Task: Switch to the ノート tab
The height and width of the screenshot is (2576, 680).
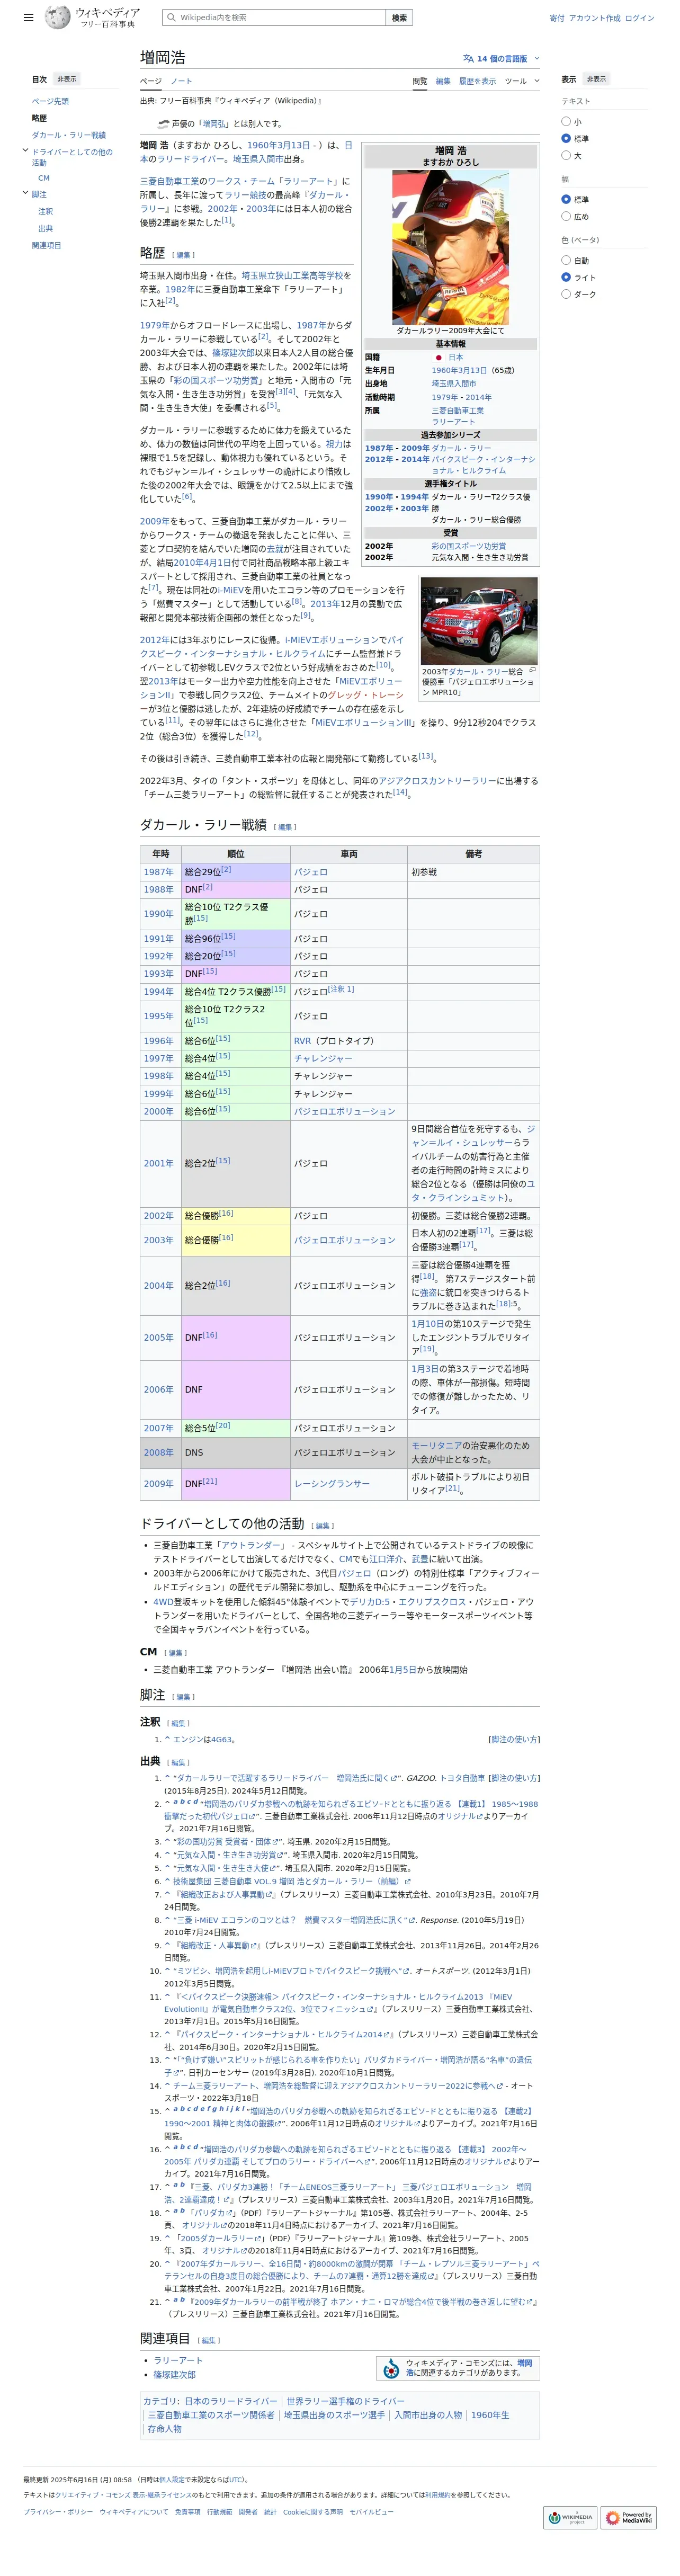Action: click(x=181, y=81)
